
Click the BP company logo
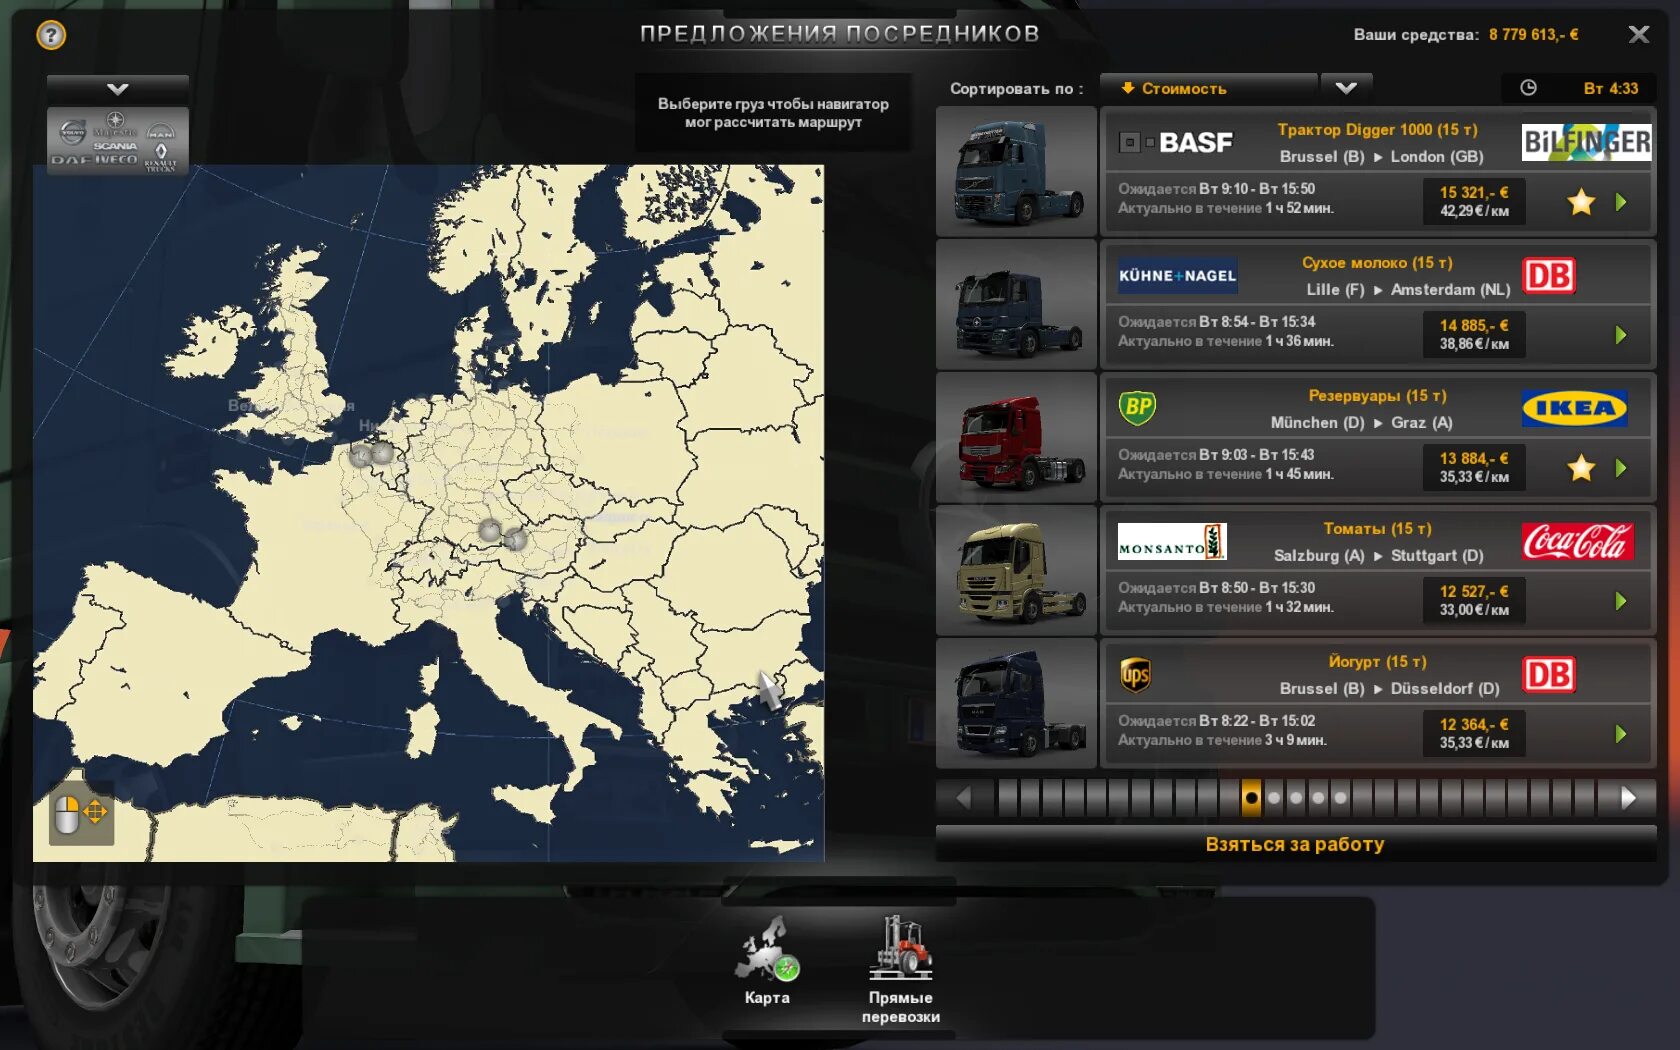coord(1137,407)
